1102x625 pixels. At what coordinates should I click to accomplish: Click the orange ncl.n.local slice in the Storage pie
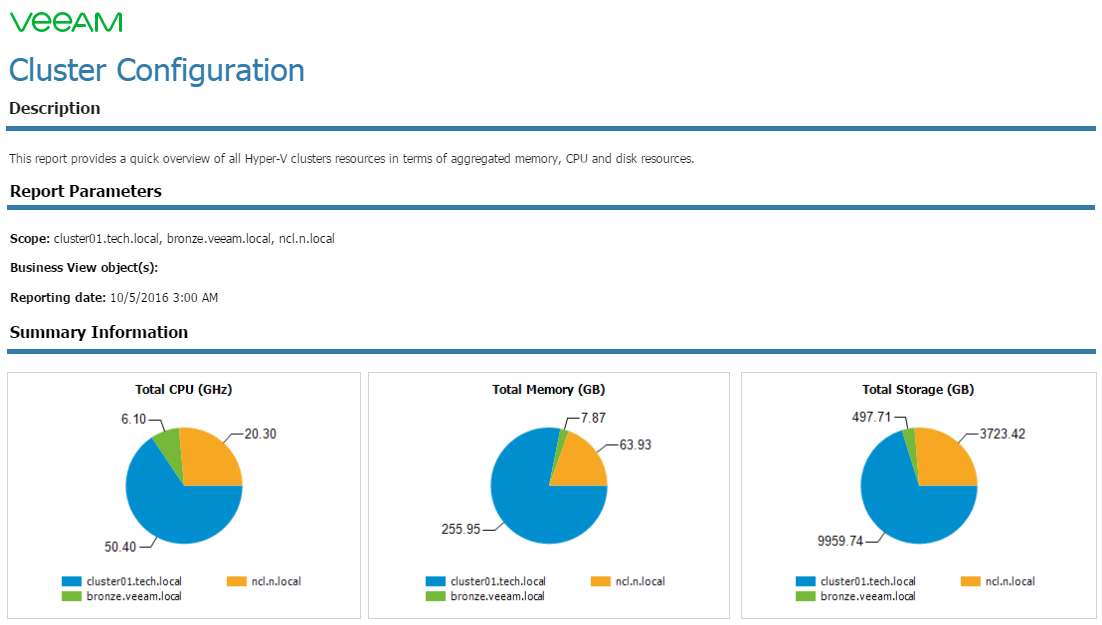coord(945,460)
